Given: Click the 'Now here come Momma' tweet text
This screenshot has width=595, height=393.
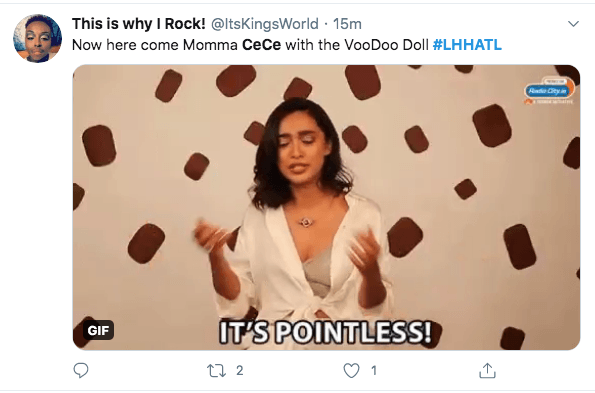Looking at the screenshot, I should coord(155,45).
